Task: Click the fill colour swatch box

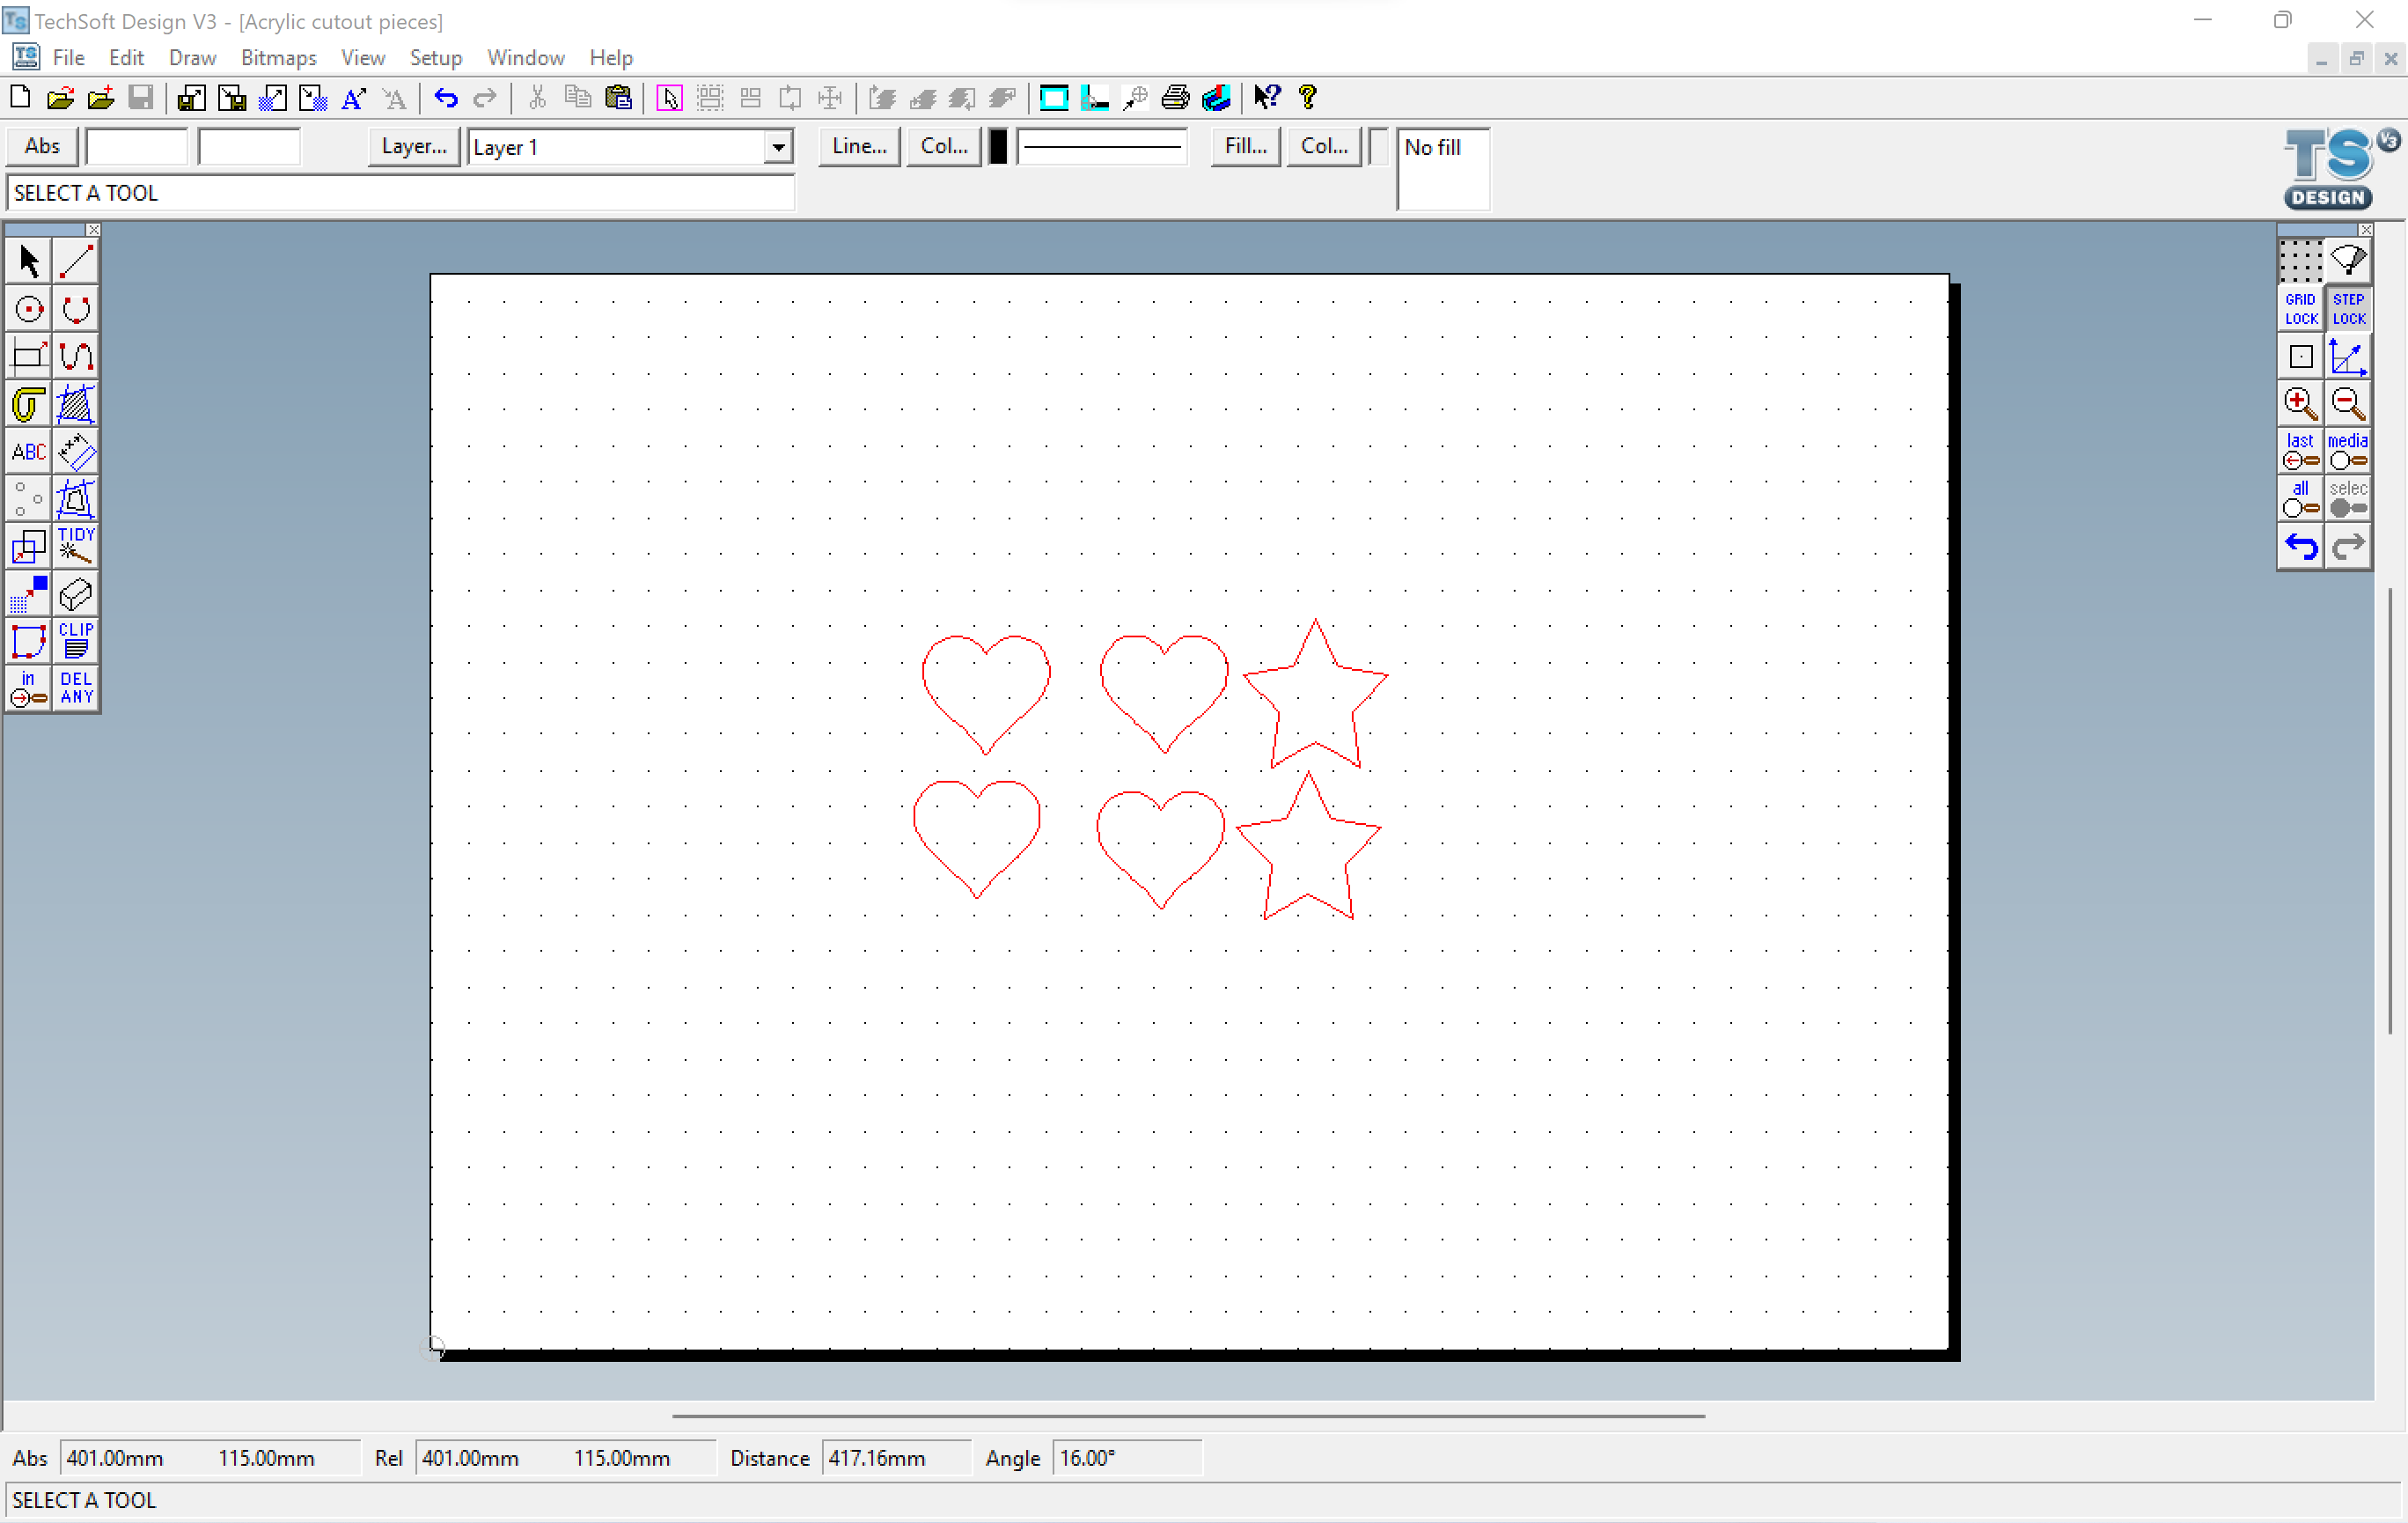Action: point(1379,147)
